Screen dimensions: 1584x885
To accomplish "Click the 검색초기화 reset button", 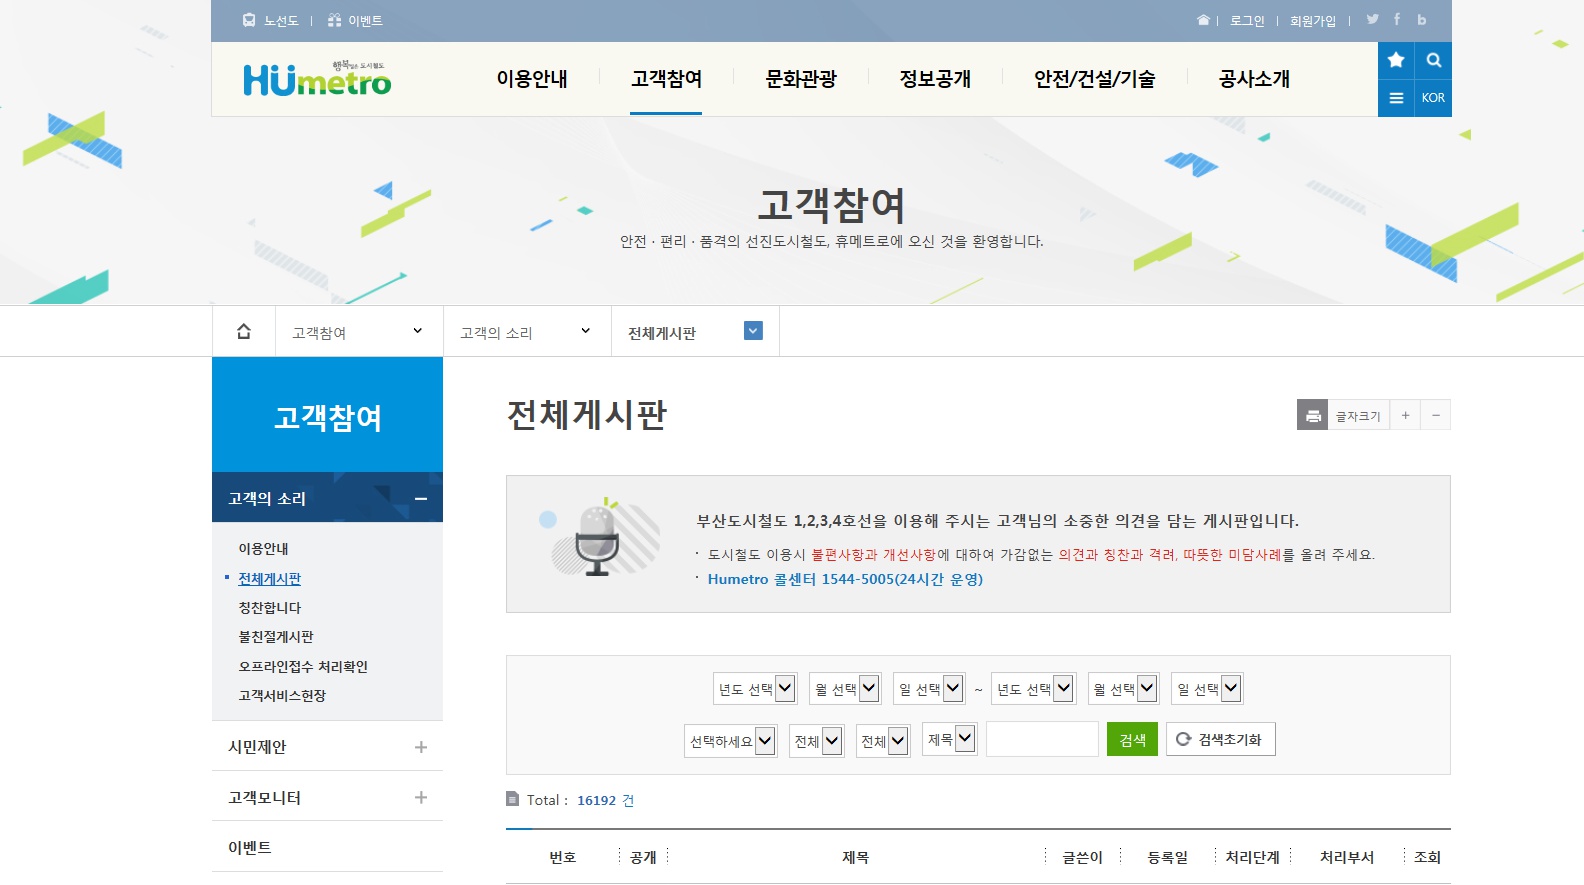I will click(x=1220, y=739).
